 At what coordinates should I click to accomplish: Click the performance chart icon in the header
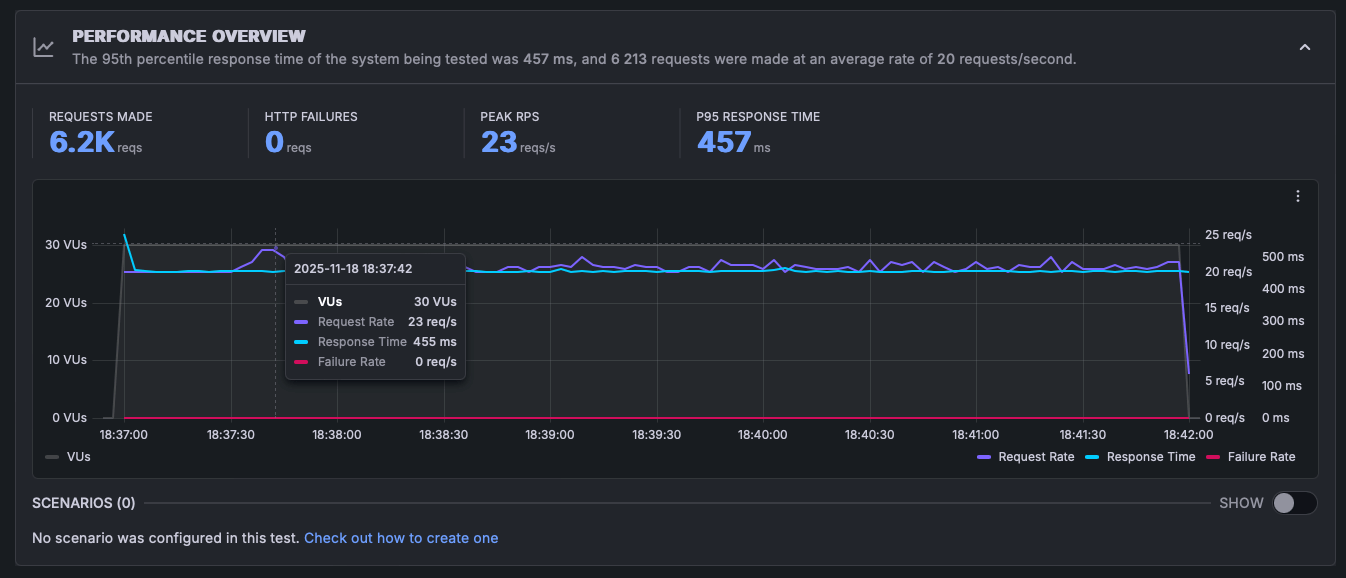click(x=43, y=46)
